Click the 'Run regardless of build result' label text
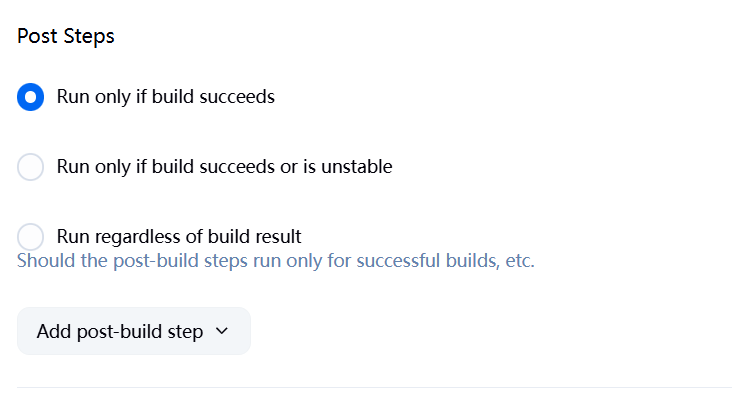Screen dimensions: 732x403 pos(179,237)
